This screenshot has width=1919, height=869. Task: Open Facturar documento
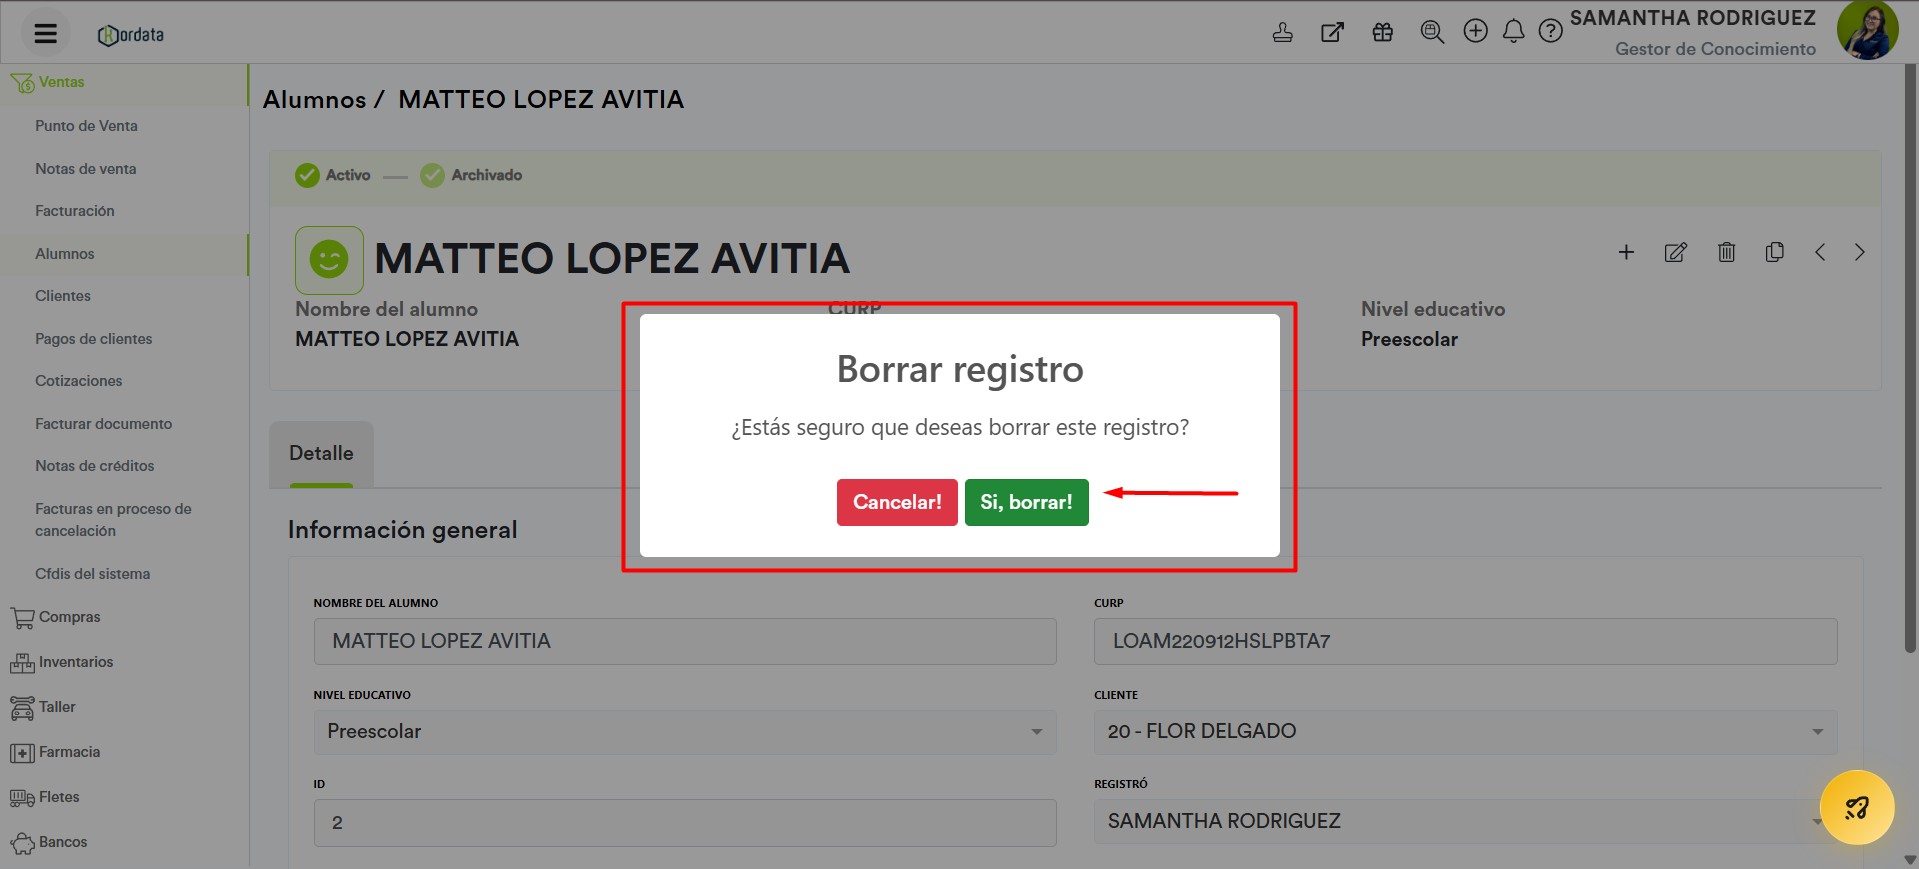point(104,424)
